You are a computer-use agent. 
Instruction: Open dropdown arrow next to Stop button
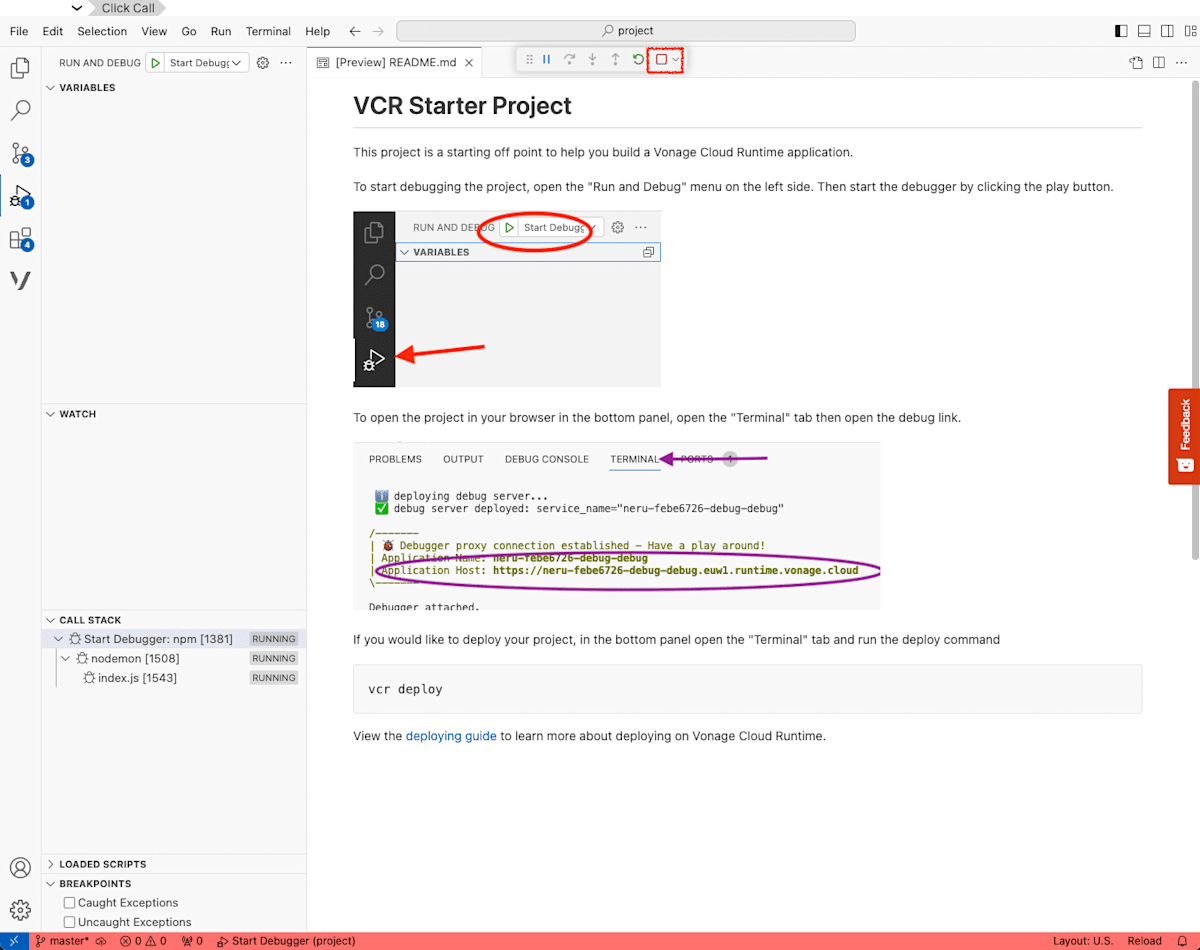(677, 60)
